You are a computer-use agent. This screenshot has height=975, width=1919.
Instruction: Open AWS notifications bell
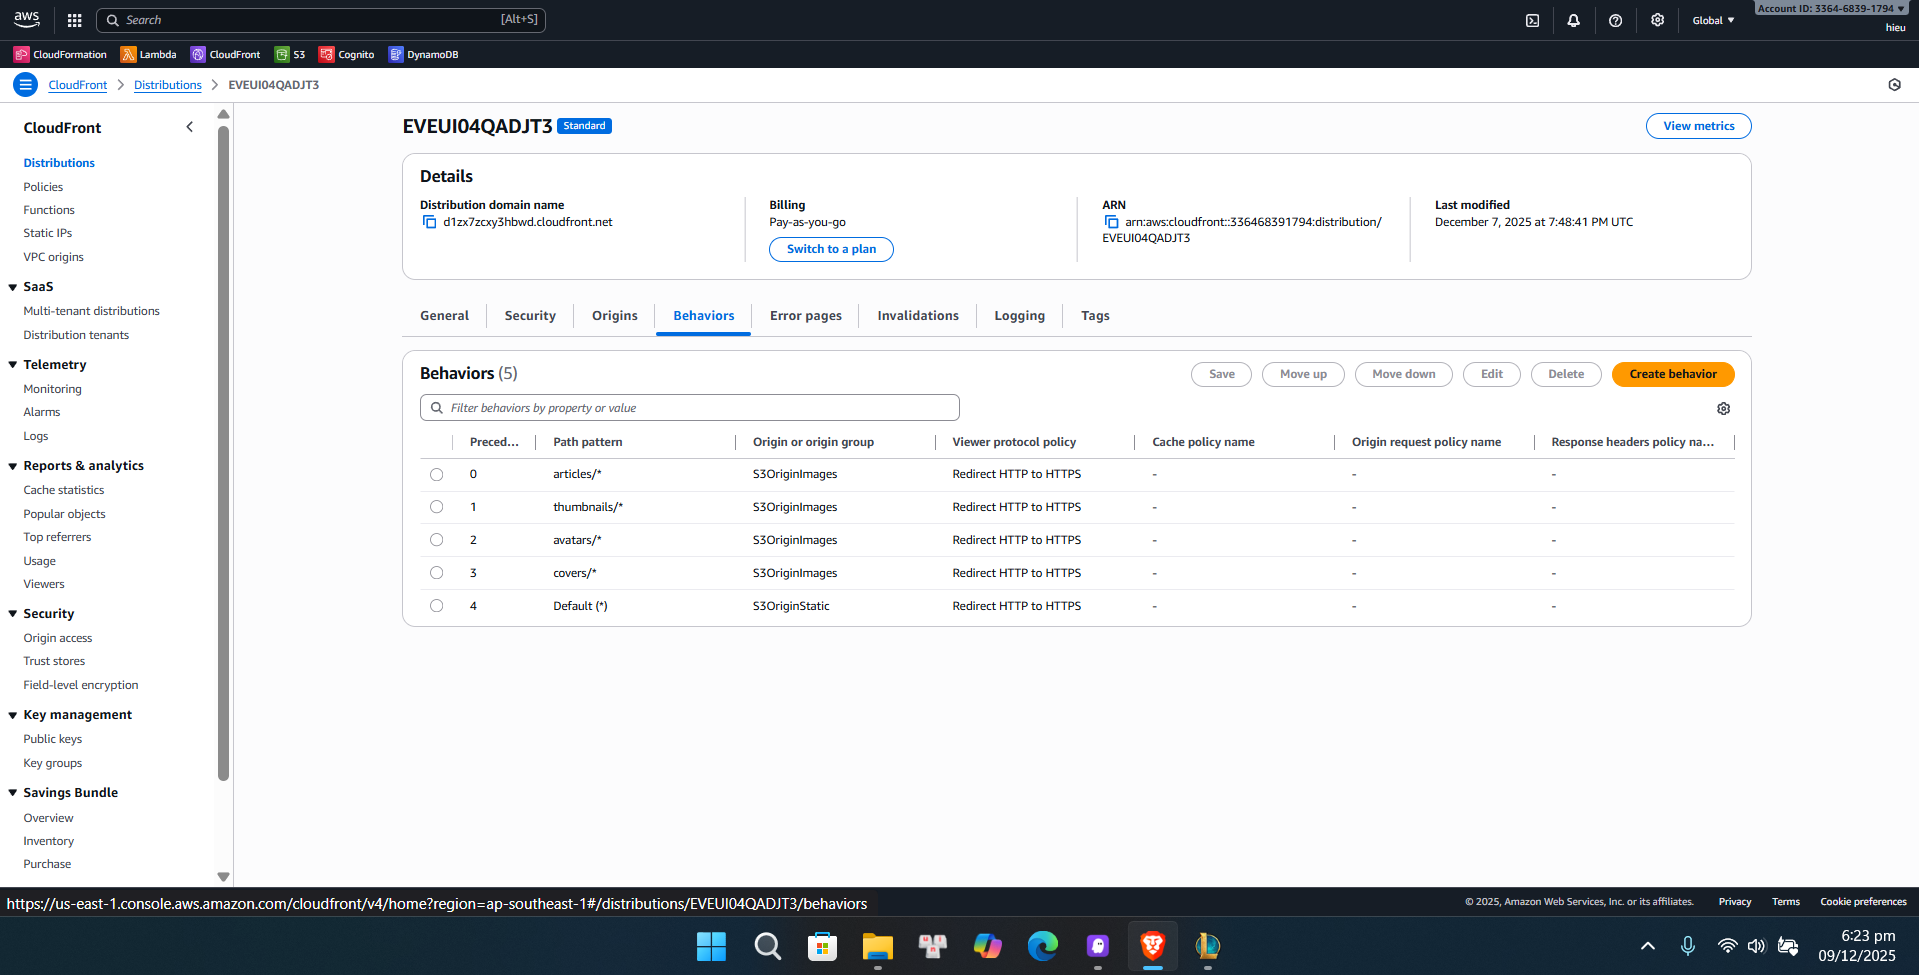coord(1573,20)
